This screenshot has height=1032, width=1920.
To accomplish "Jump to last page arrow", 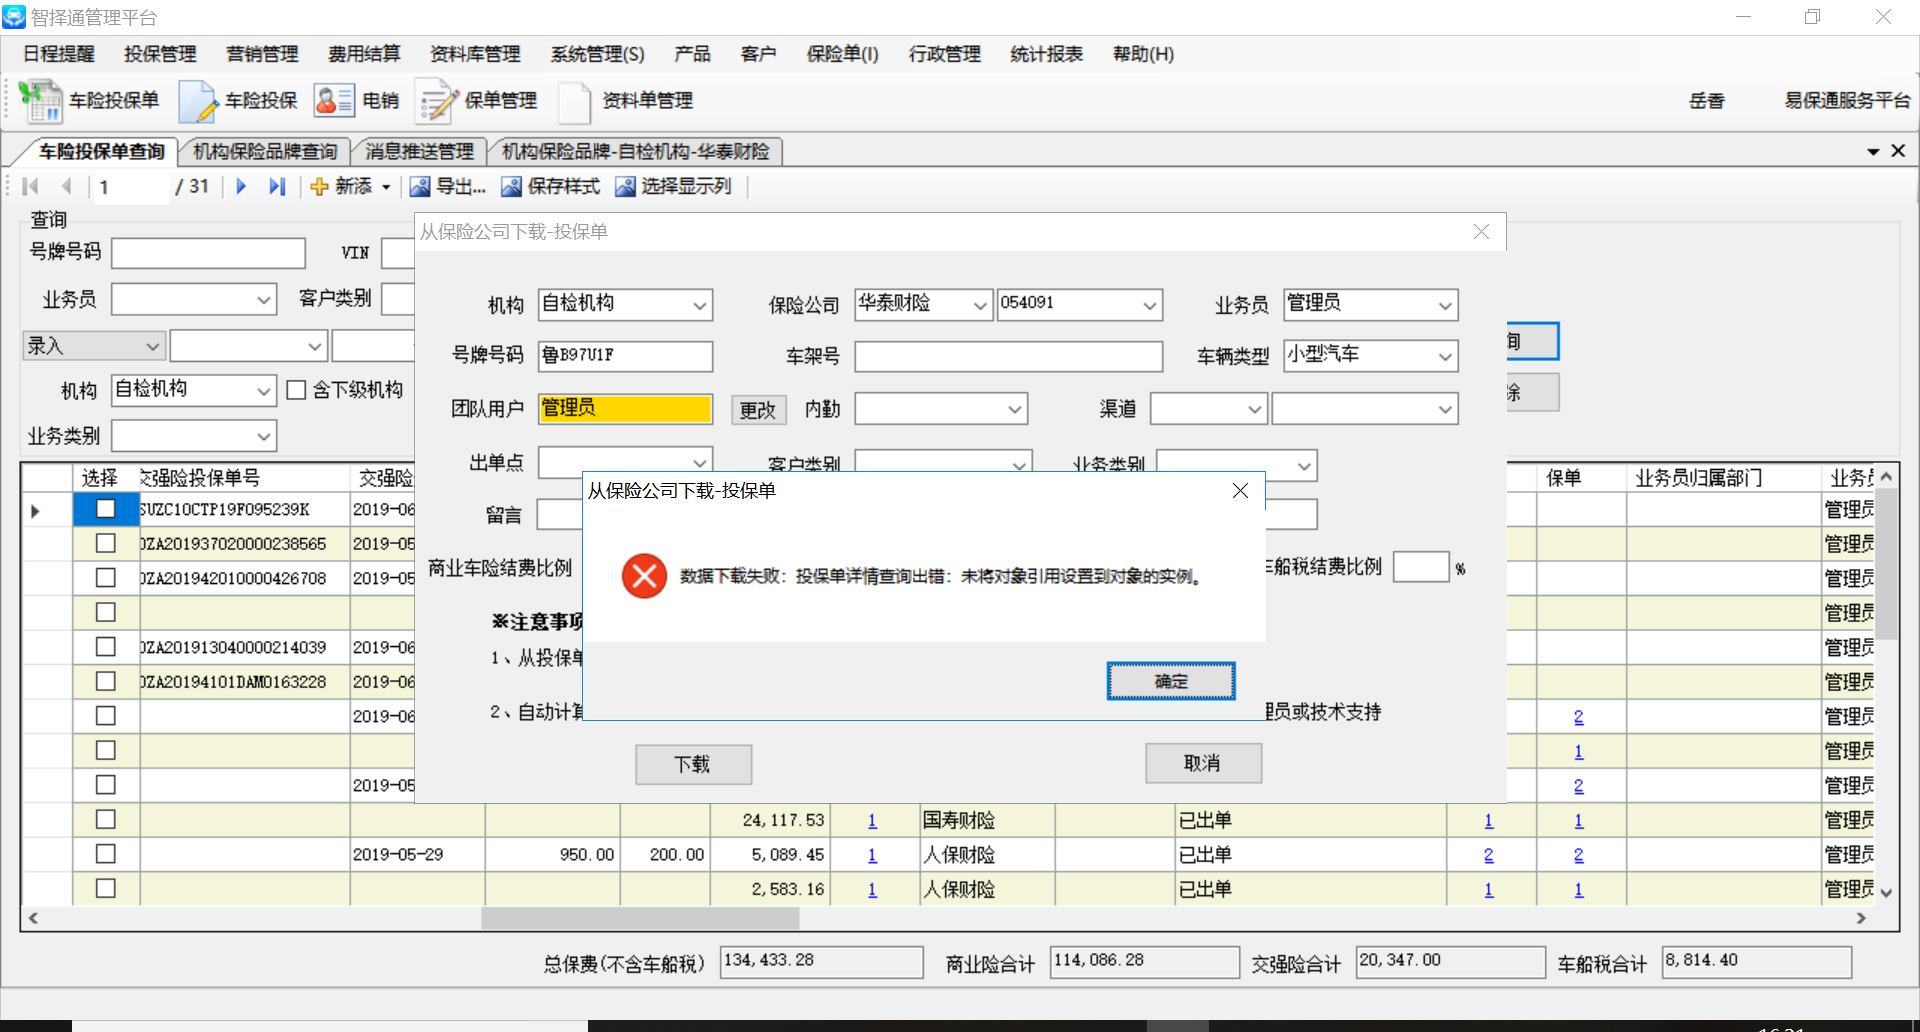I will click(x=277, y=186).
